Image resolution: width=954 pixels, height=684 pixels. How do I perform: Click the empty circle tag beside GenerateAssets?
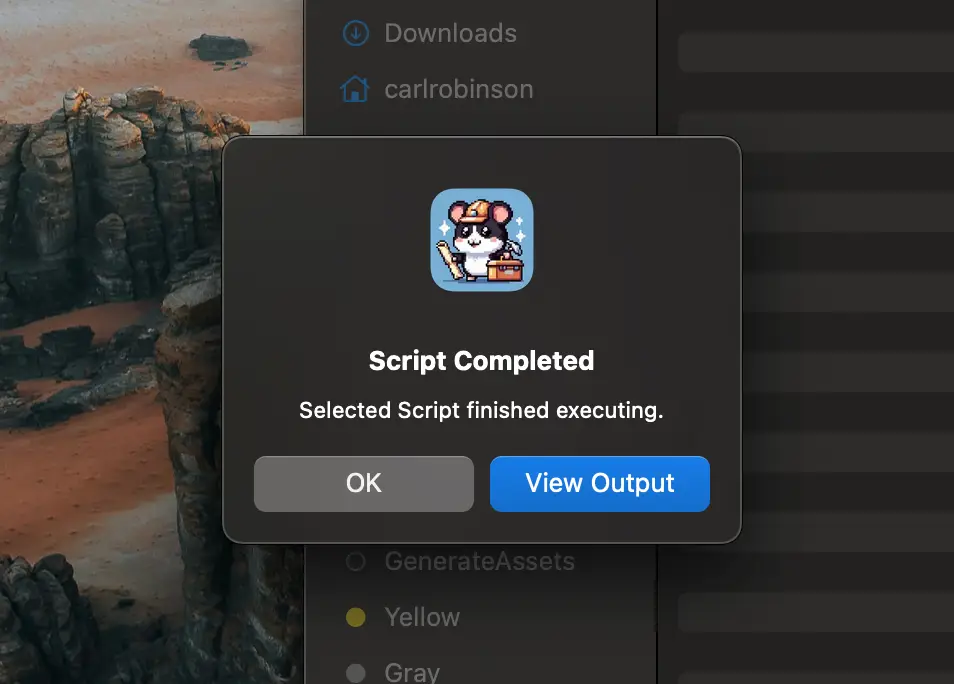355,562
